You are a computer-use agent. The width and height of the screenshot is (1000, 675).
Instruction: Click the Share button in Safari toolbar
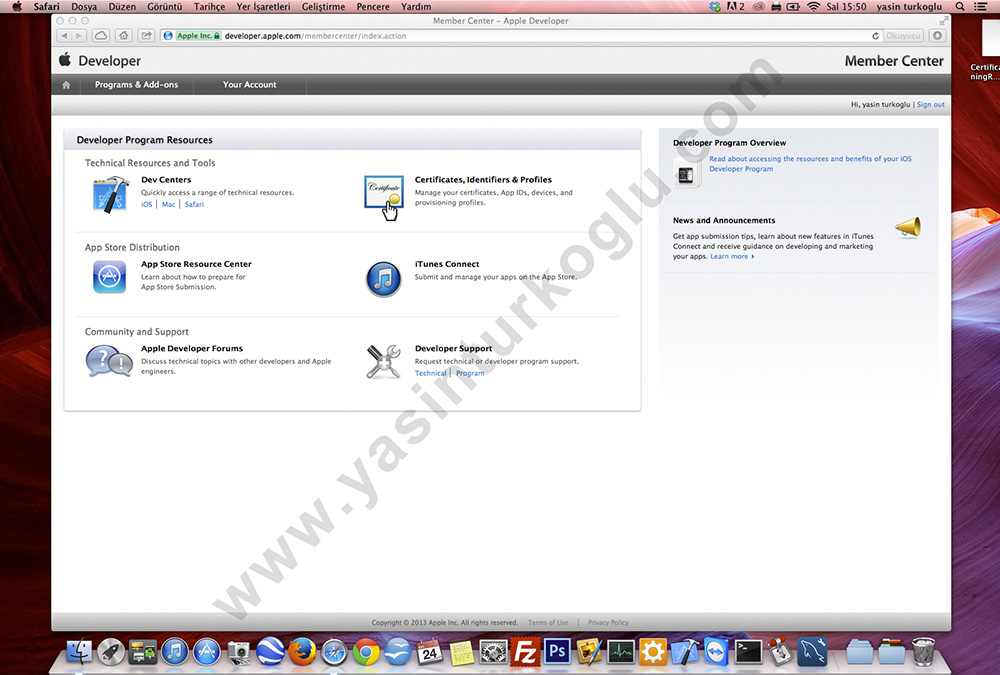[x=147, y=36]
